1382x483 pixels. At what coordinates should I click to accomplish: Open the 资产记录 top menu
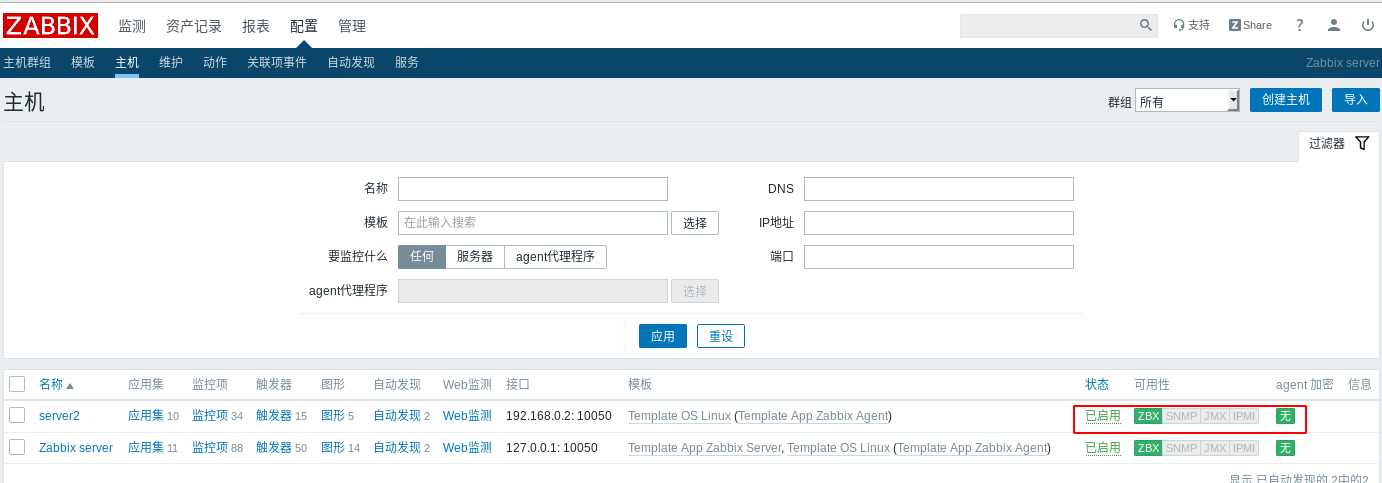coord(194,26)
